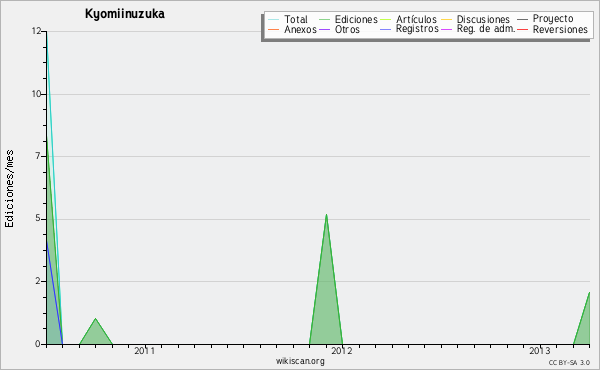Click the red Reversiones legend line swatch
Screen dimensions: 600x370
(522, 29)
